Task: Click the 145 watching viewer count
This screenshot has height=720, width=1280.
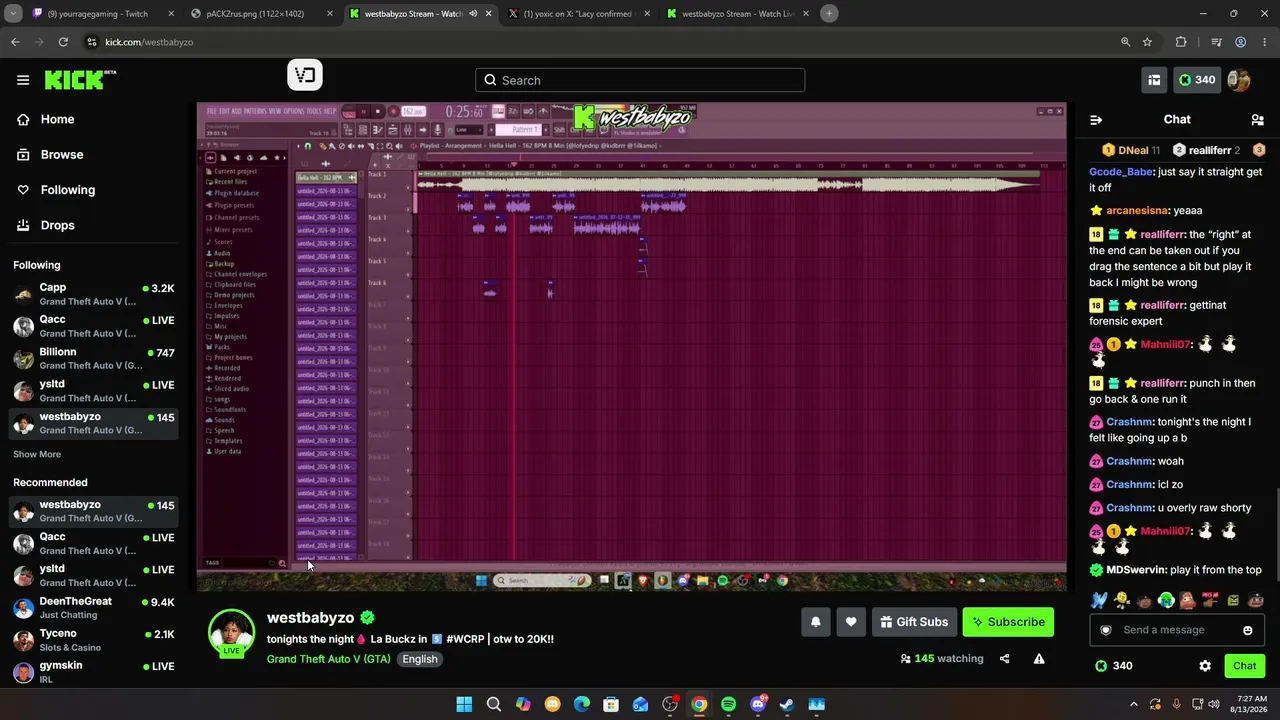Action: 941,659
